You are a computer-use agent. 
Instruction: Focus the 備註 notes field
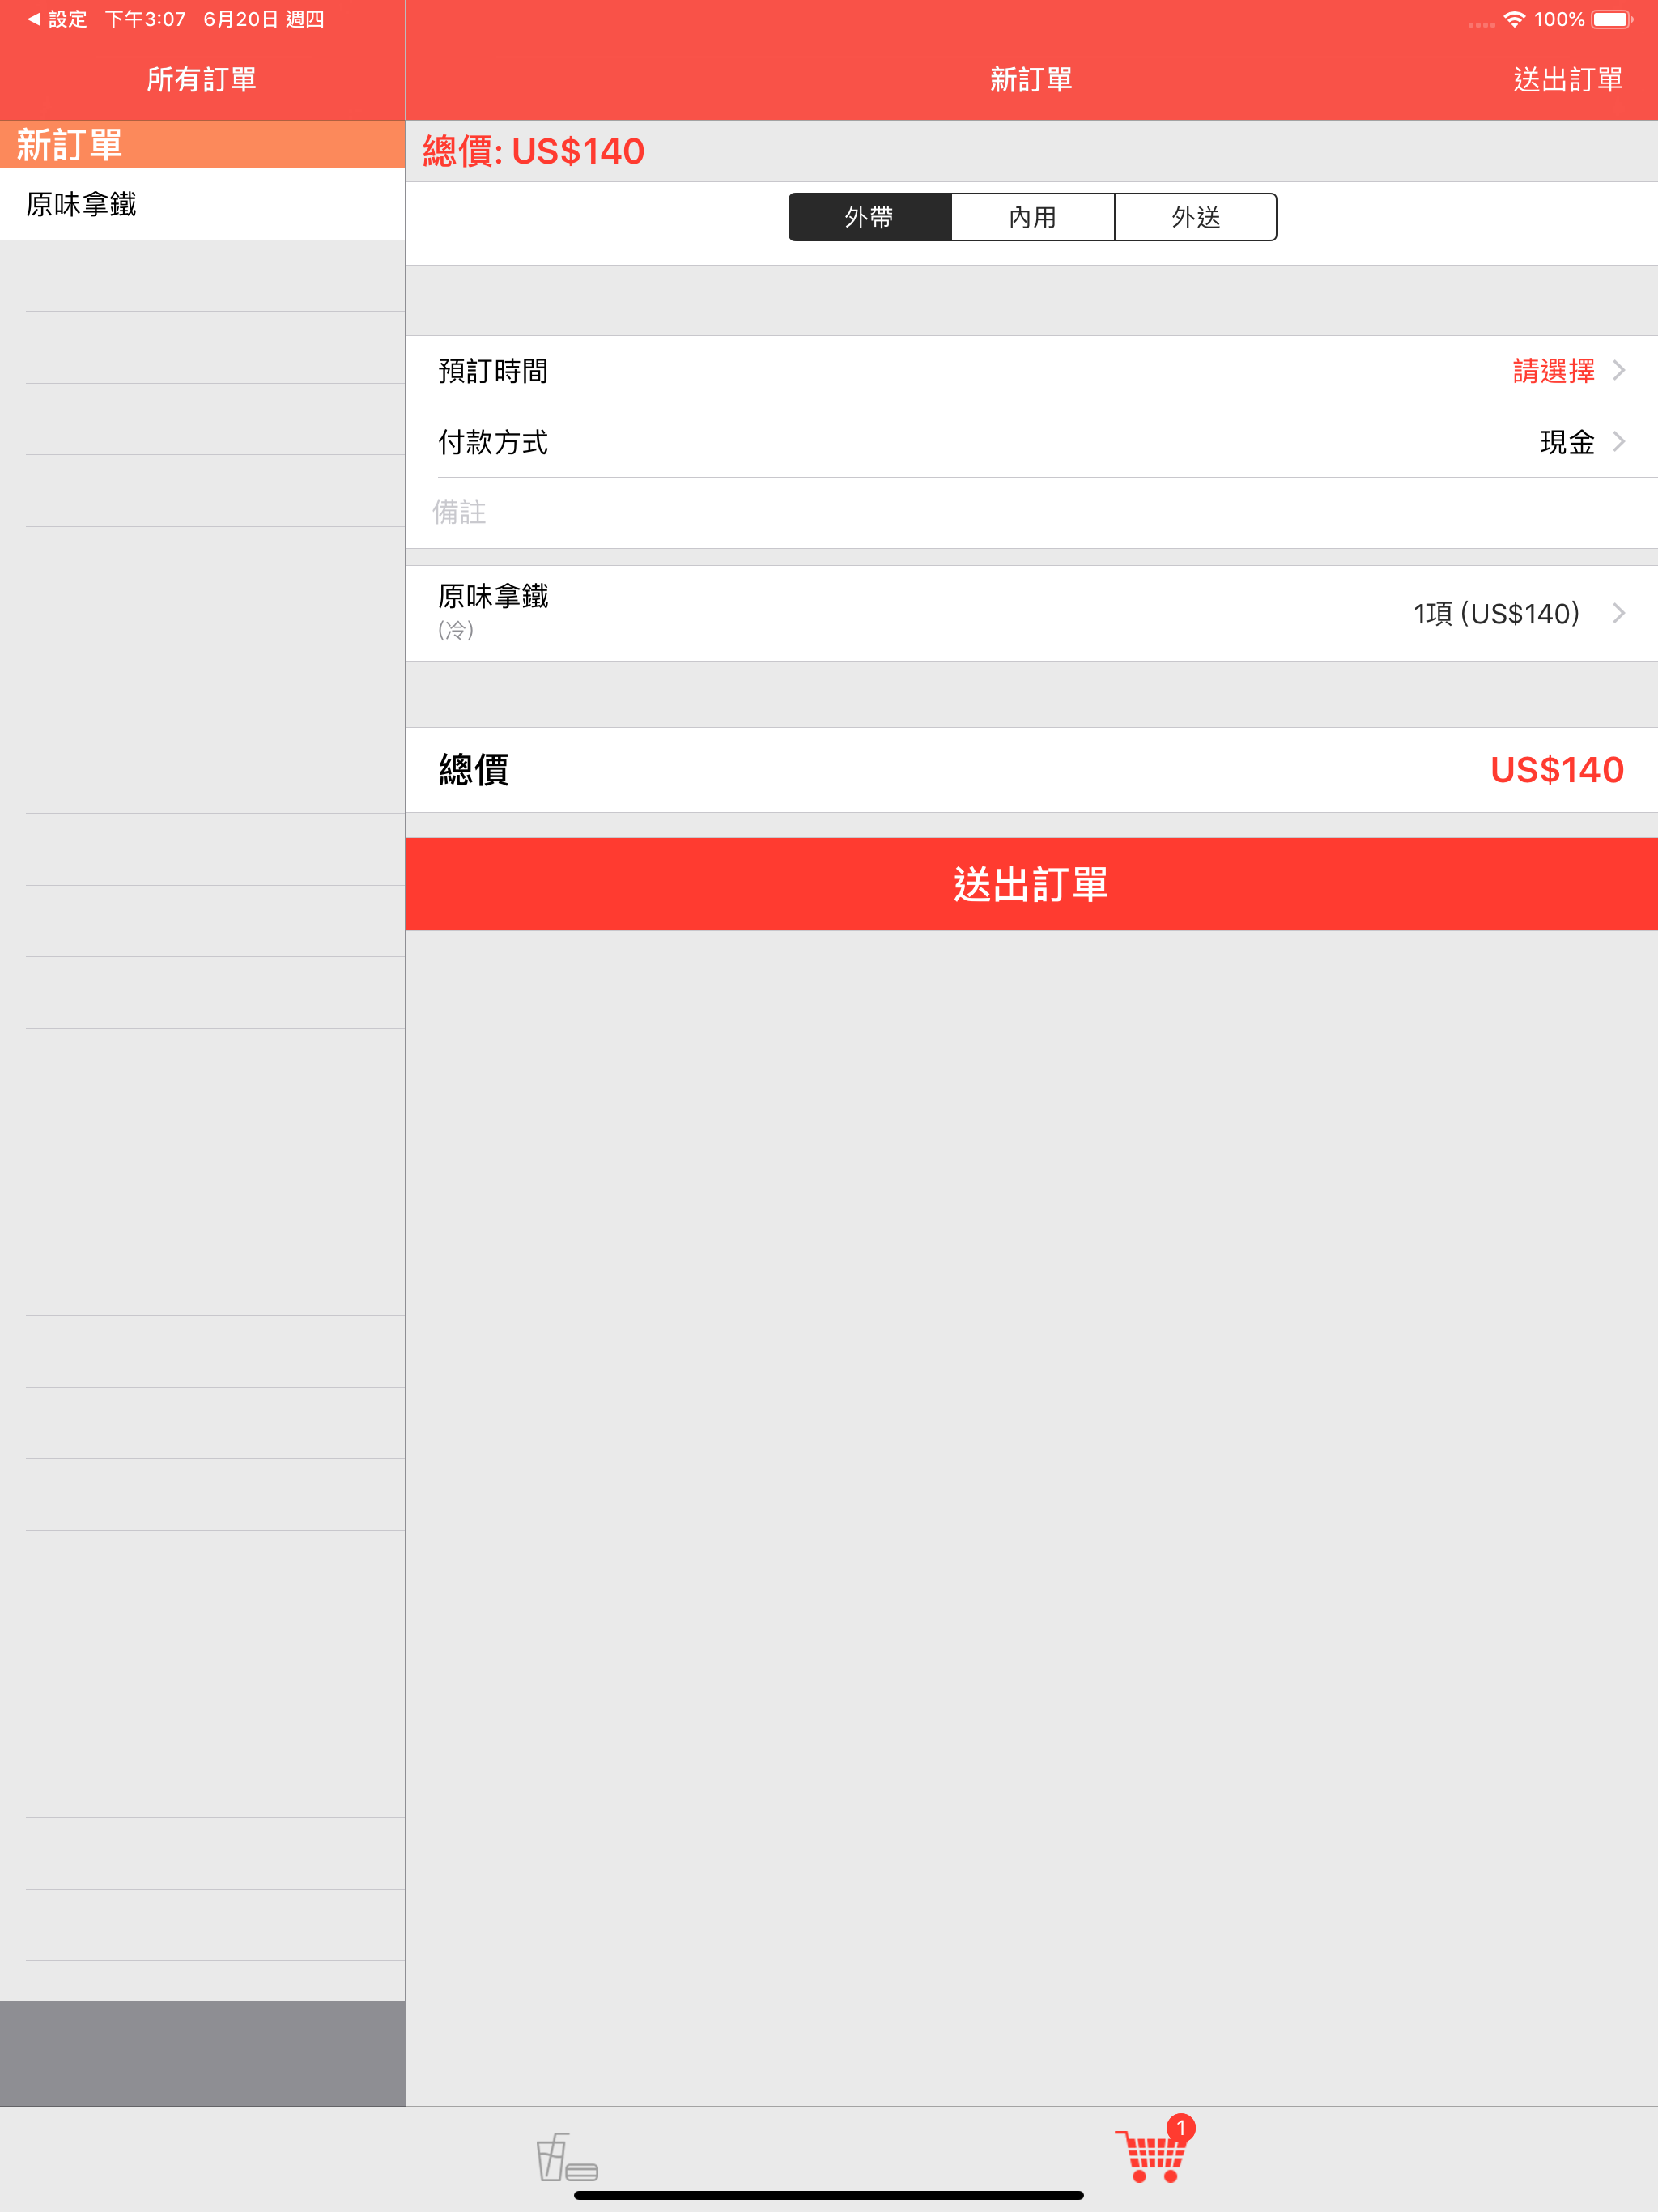pyautogui.click(x=1031, y=513)
